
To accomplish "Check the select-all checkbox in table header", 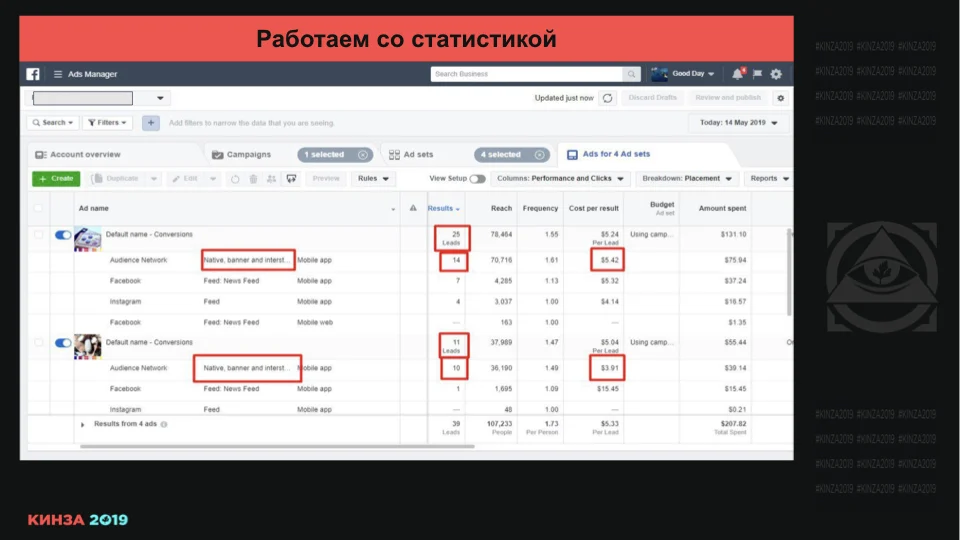I will pyautogui.click(x=39, y=208).
